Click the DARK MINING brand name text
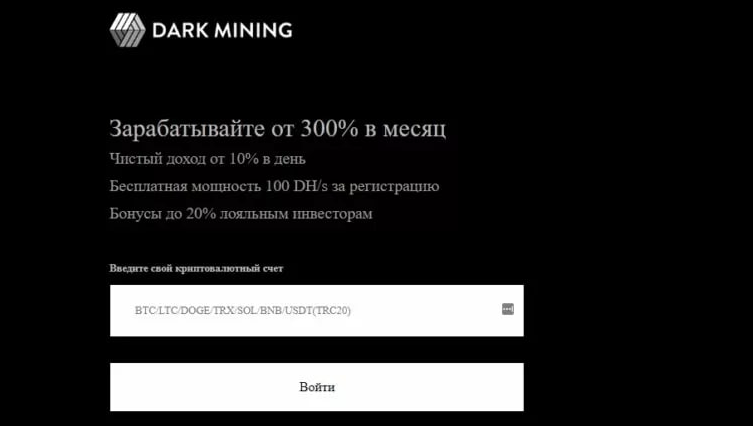 (x=221, y=30)
